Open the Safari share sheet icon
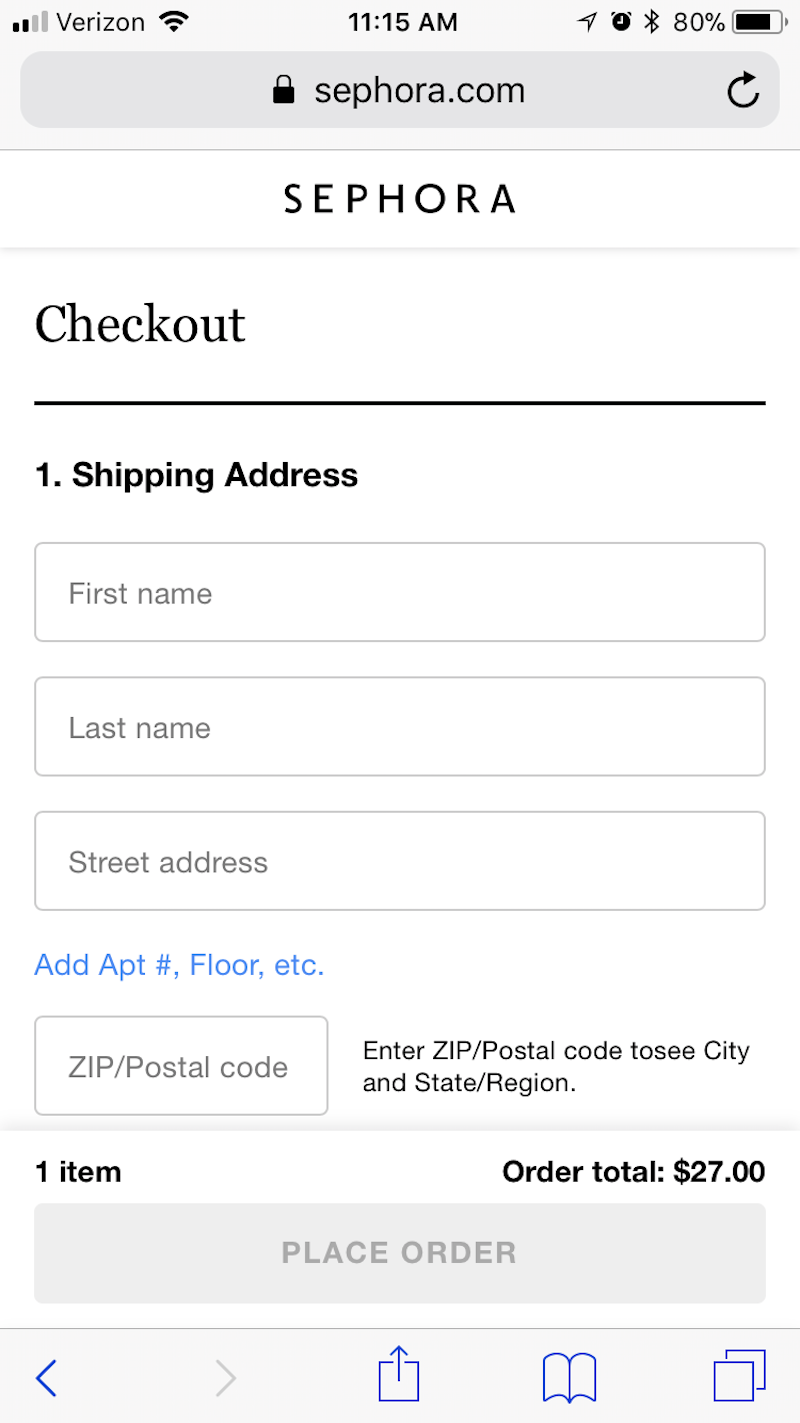Viewport: 800px width, 1423px height. point(399,1373)
